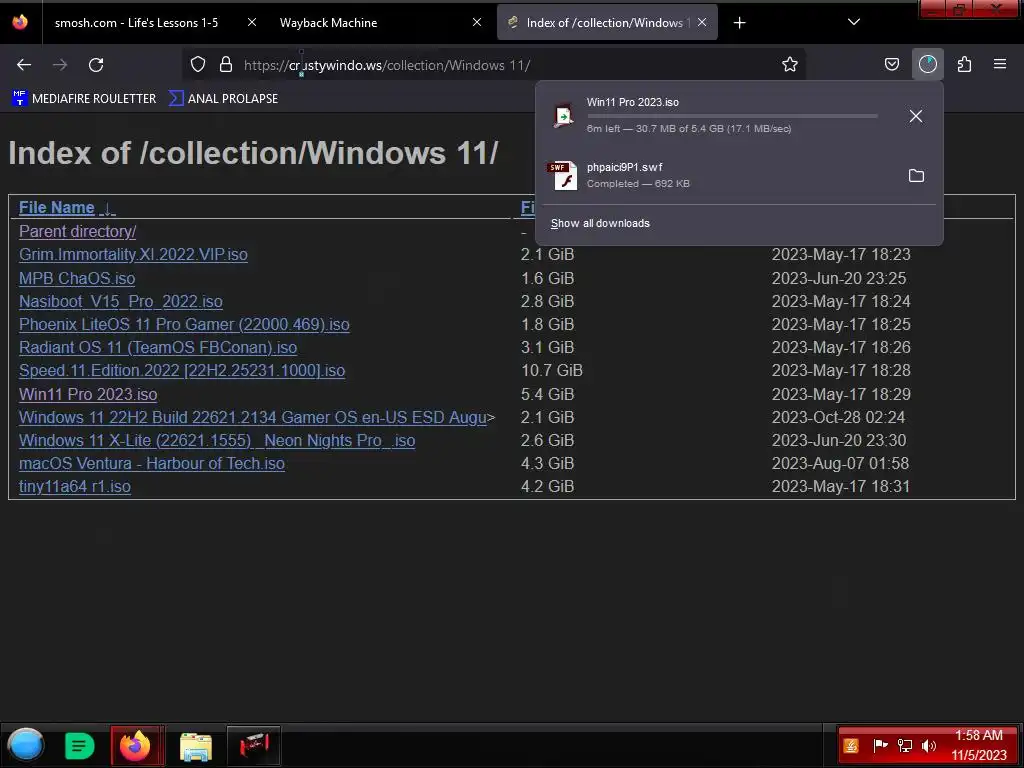Download Grim.Immortality.XI.2022.VIP.iso
The image size is (1024, 768).
133,254
